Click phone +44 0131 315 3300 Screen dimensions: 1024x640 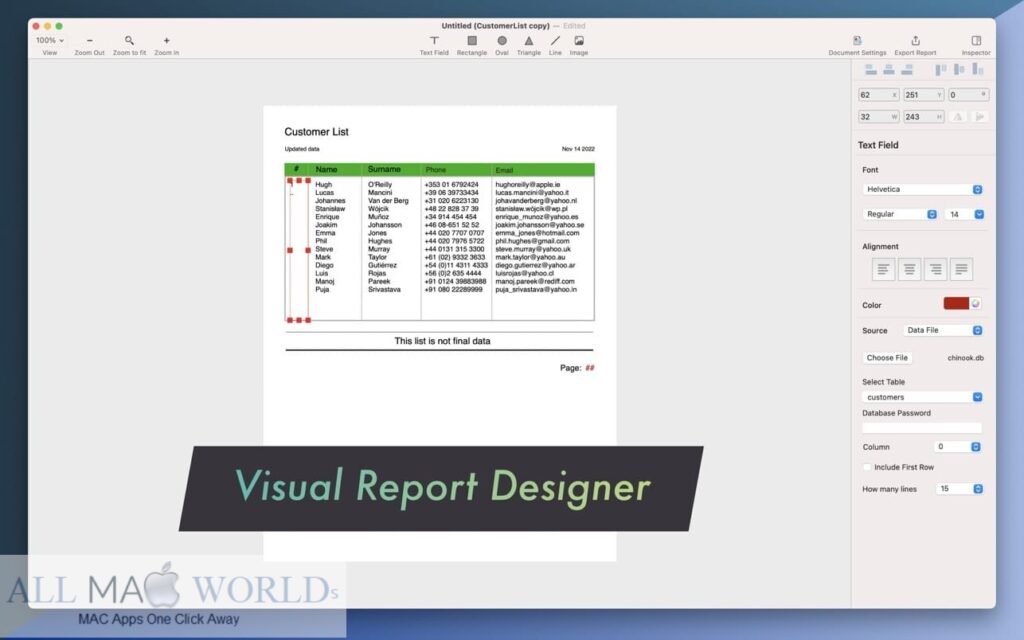(x=454, y=249)
